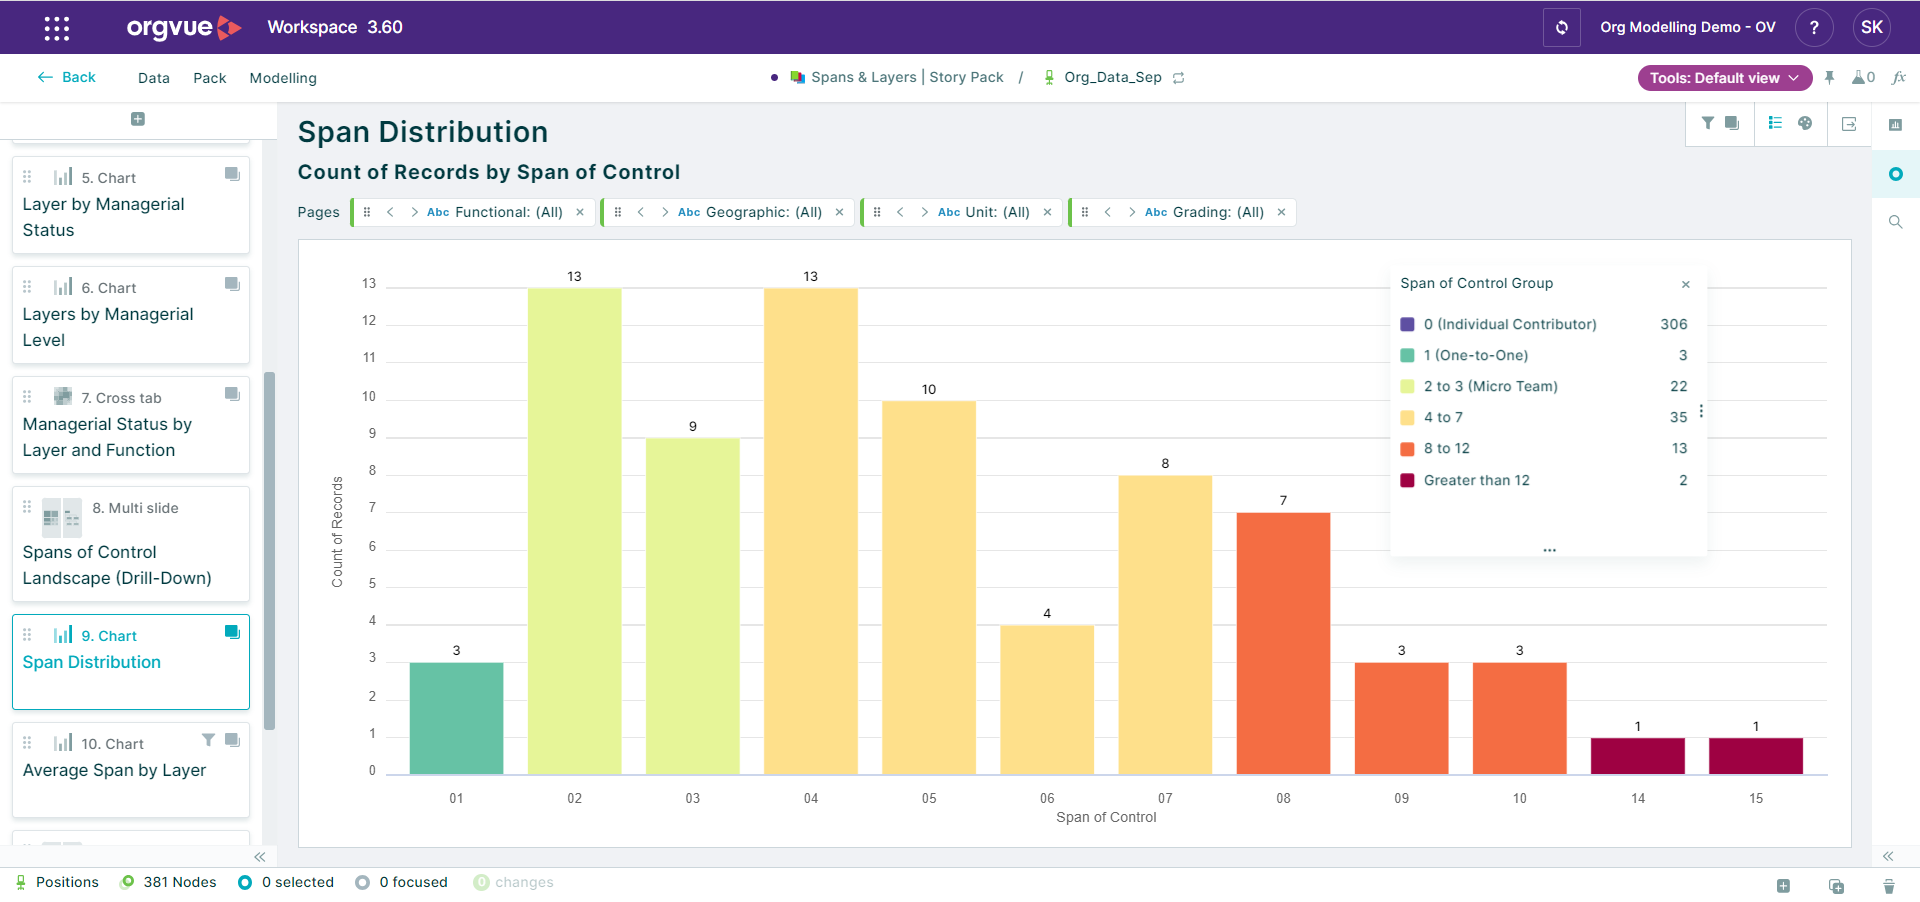The height and width of the screenshot is (902, 1920).
Task: Open the help question mark icon
Action: click(1814, 27)
